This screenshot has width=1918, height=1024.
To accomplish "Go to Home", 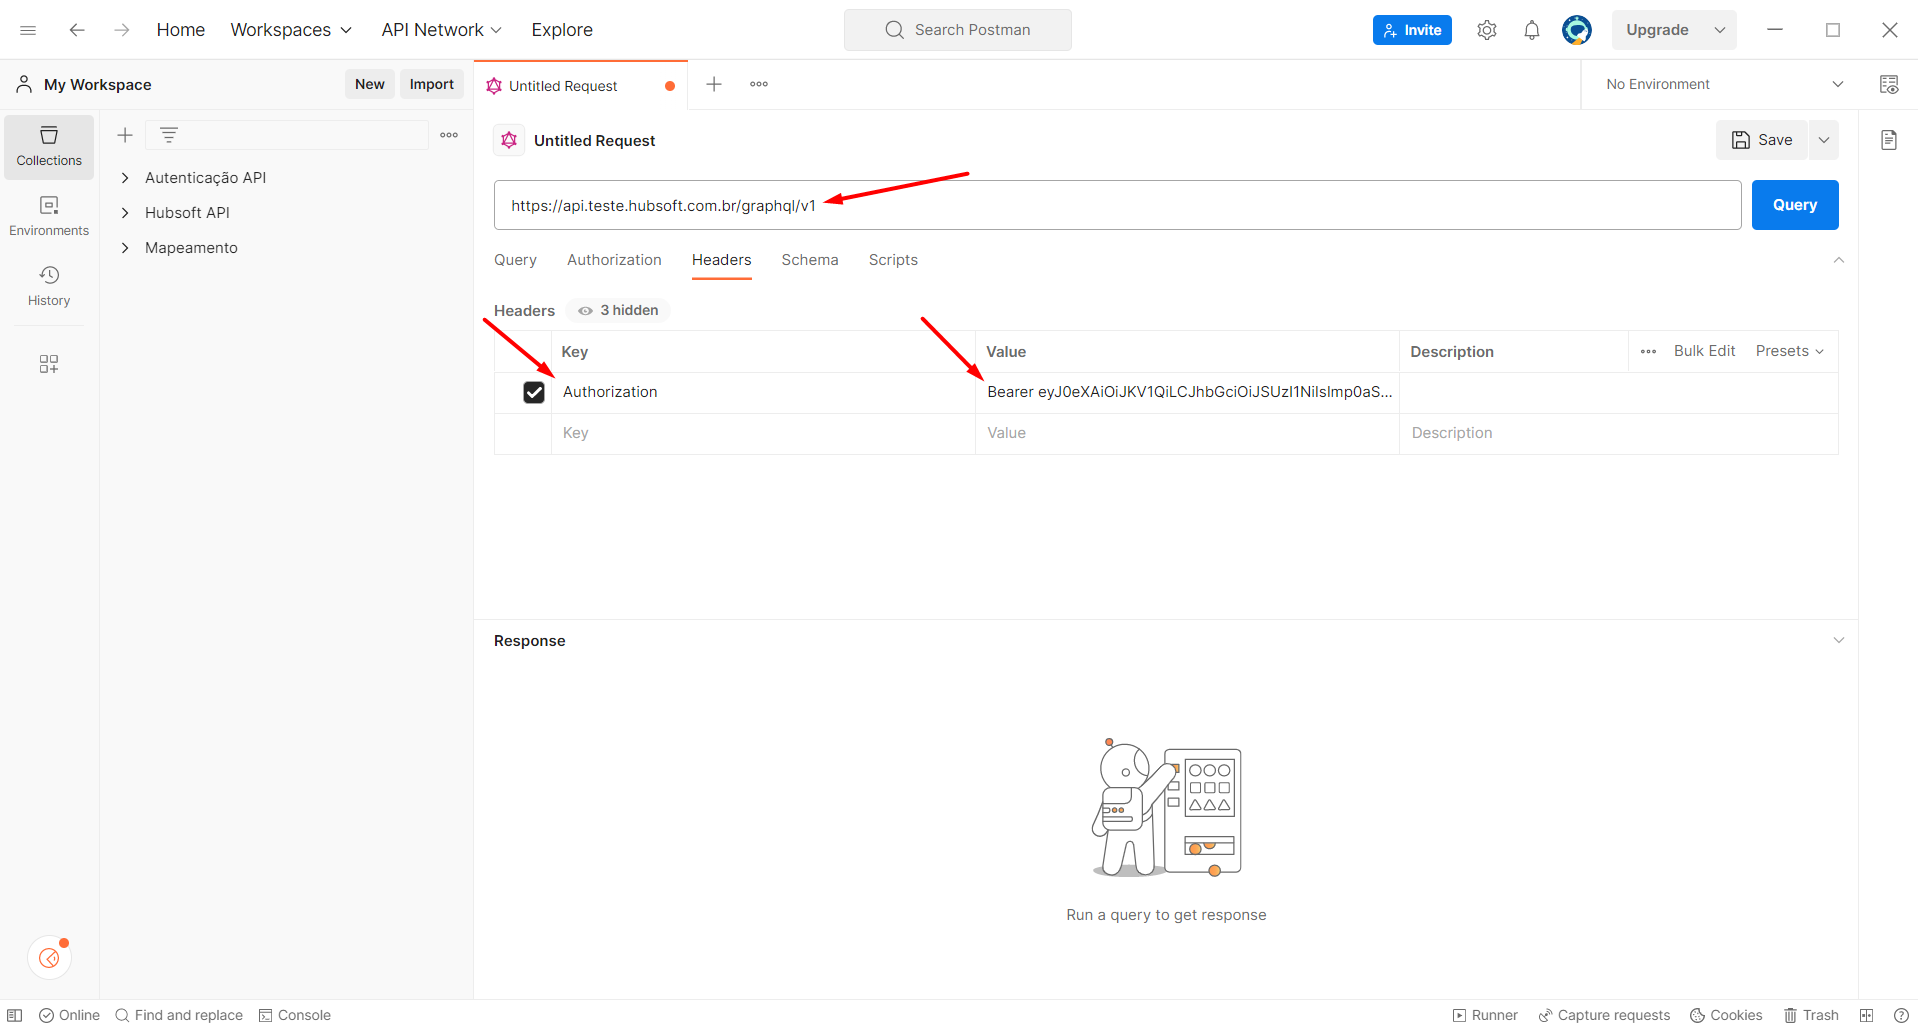I will pos(181,30).
